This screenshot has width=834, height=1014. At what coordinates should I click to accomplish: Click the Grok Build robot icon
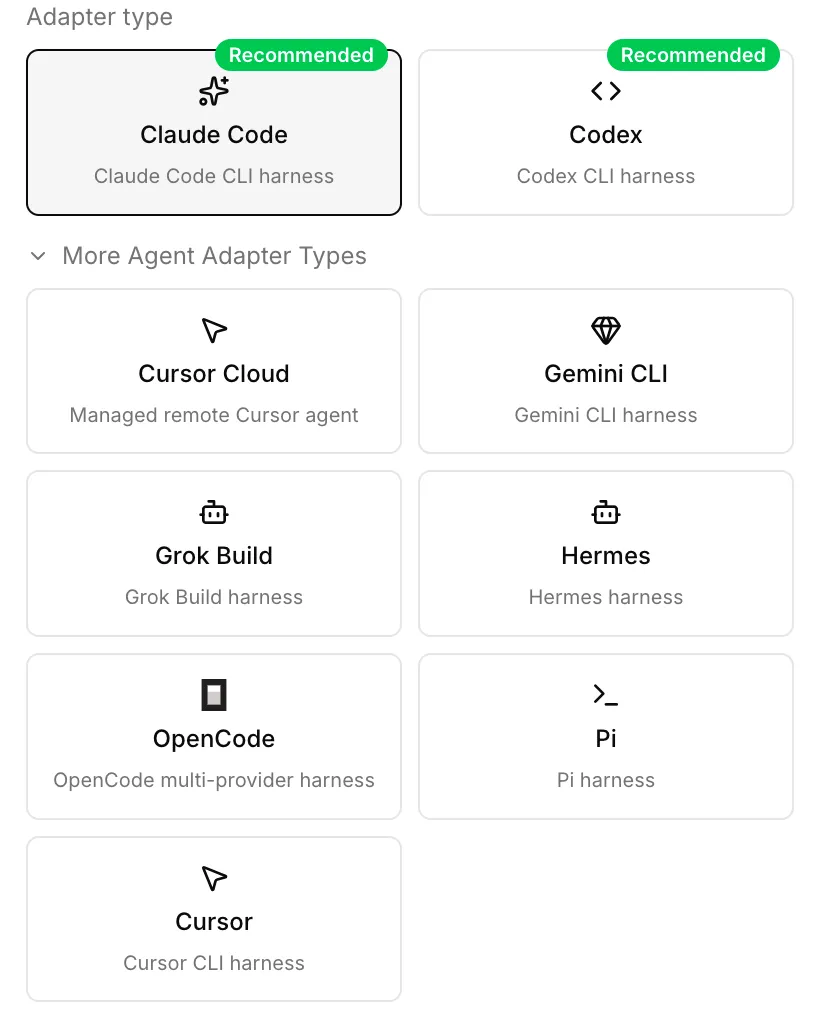[x=214, y=512]
